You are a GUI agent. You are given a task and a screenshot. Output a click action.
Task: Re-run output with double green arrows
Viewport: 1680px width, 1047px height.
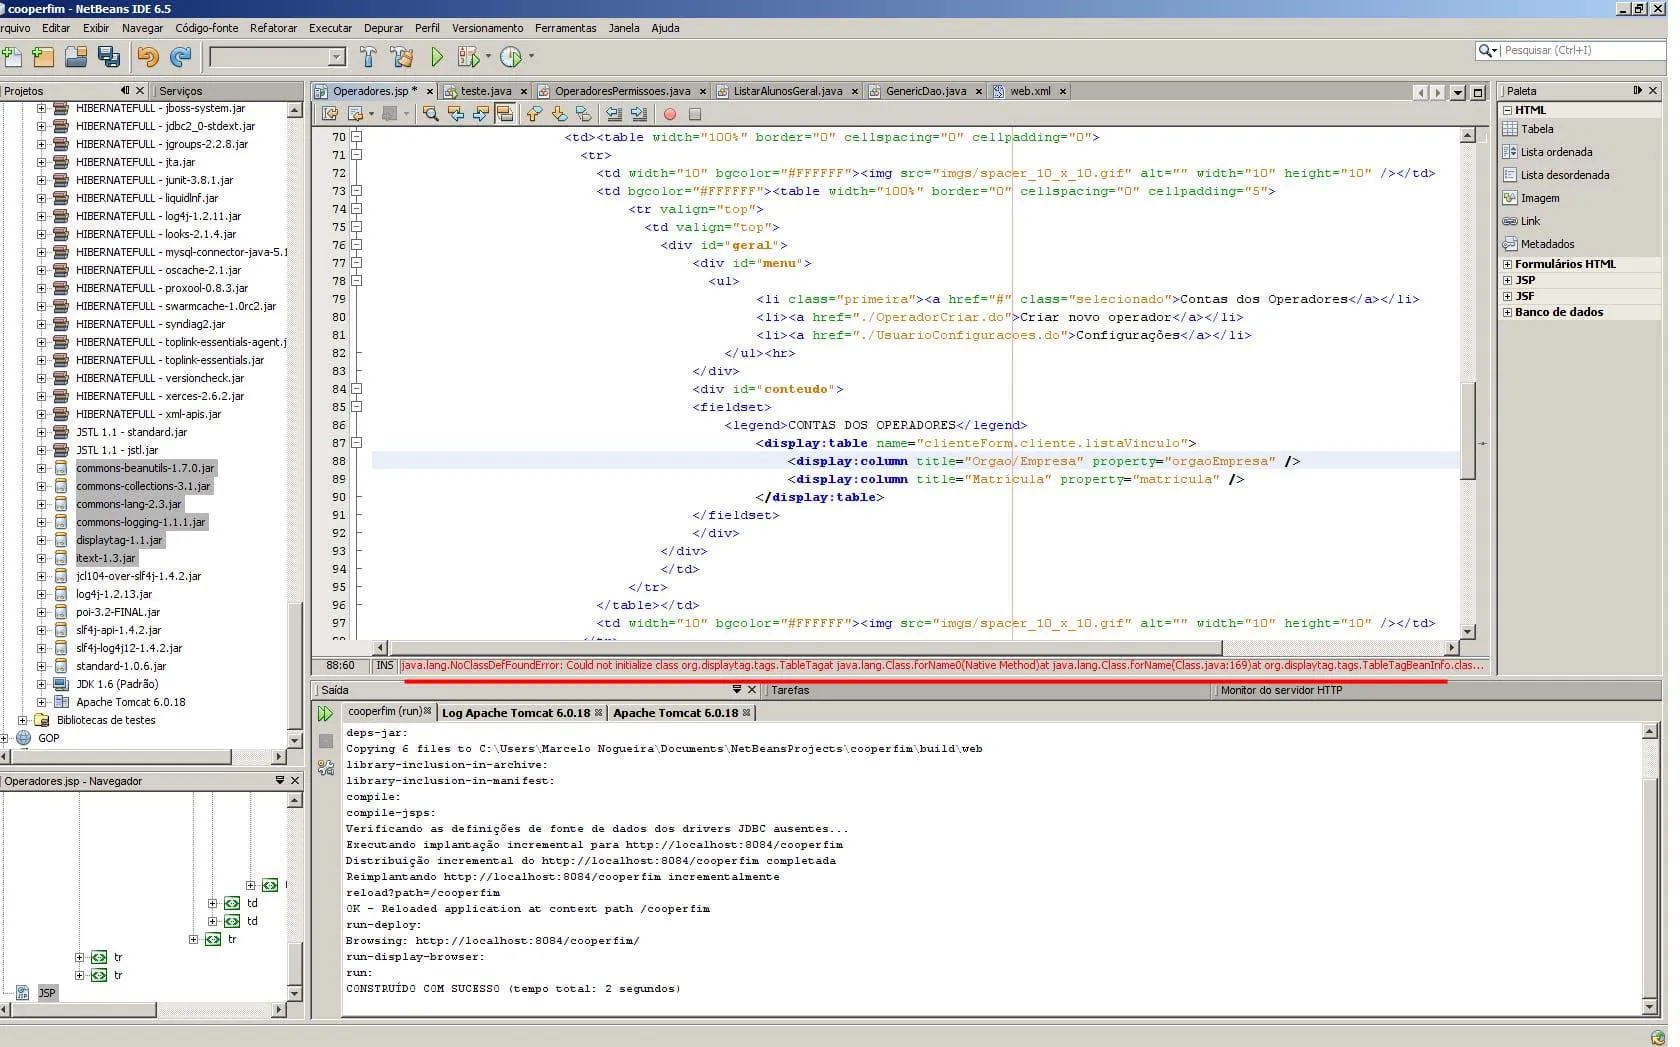325,713
